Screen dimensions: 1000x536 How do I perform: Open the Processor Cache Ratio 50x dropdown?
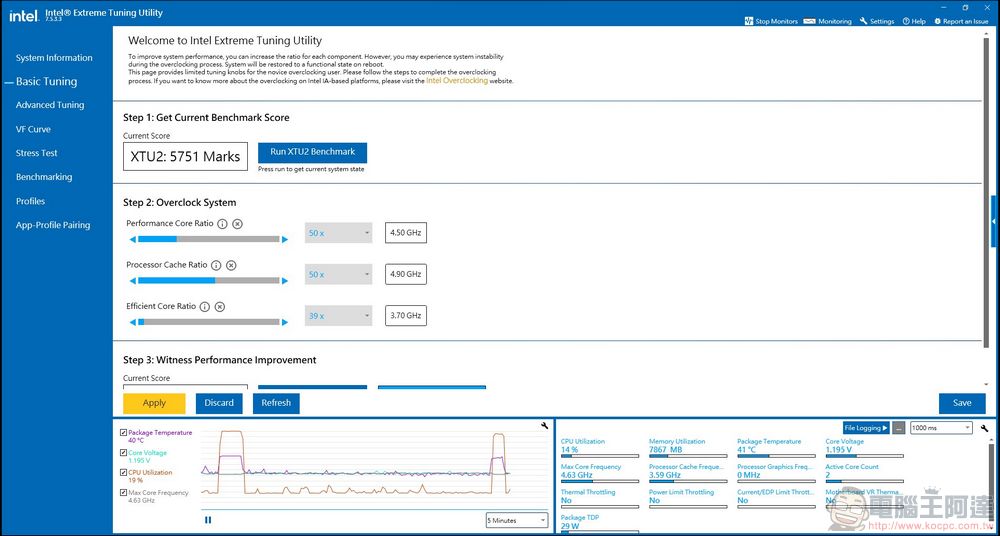tap(339, 274)
